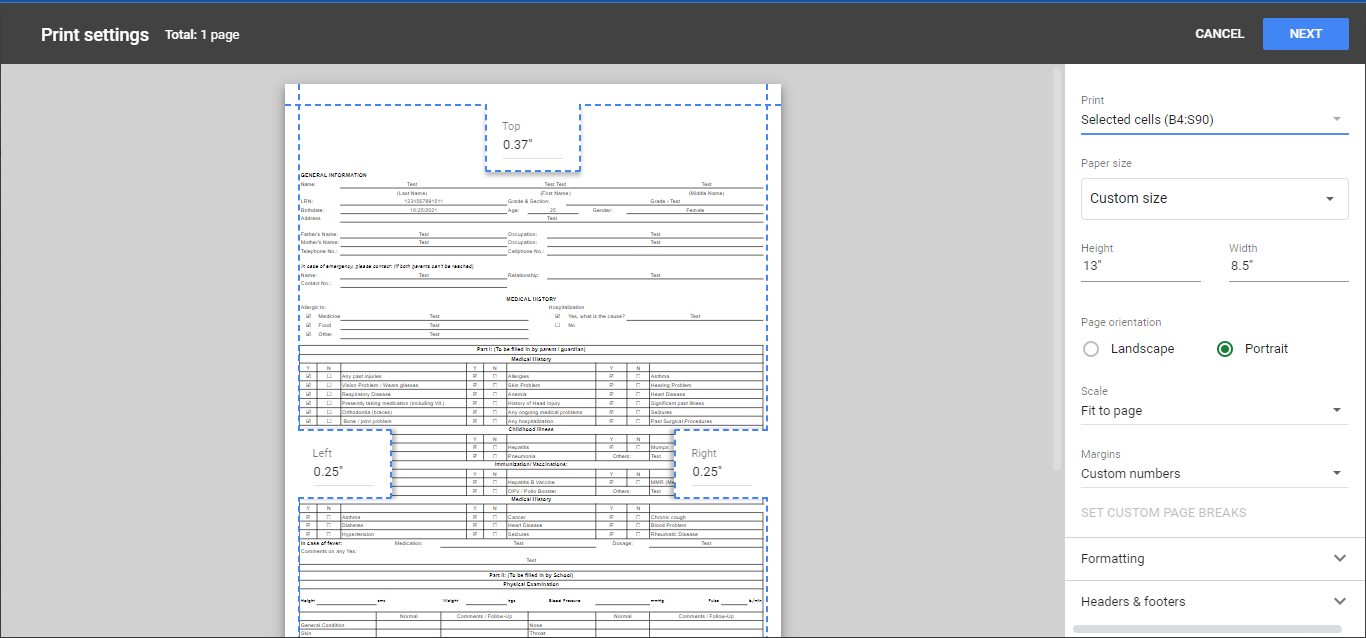
Task: Open the Paper size Custom size dropdown
Action: tap(1215, 198)
